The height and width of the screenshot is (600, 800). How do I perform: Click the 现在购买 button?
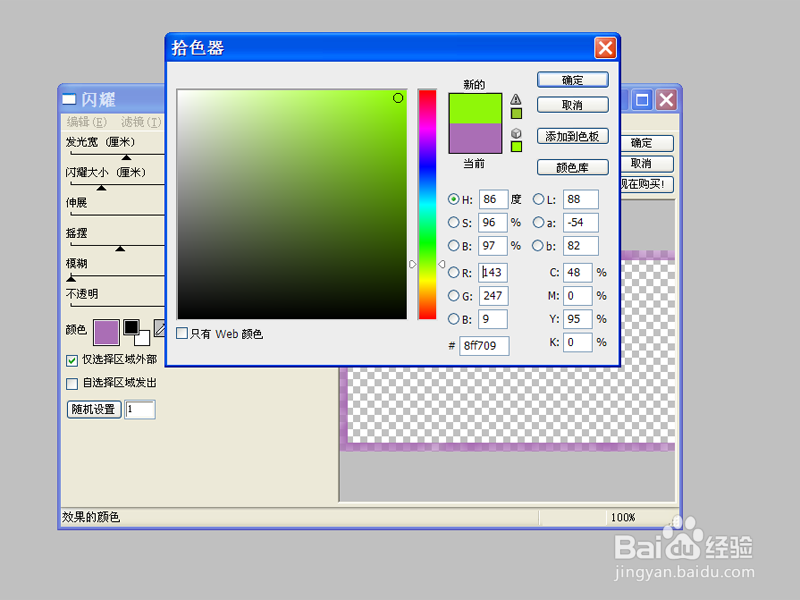[646, 184]
